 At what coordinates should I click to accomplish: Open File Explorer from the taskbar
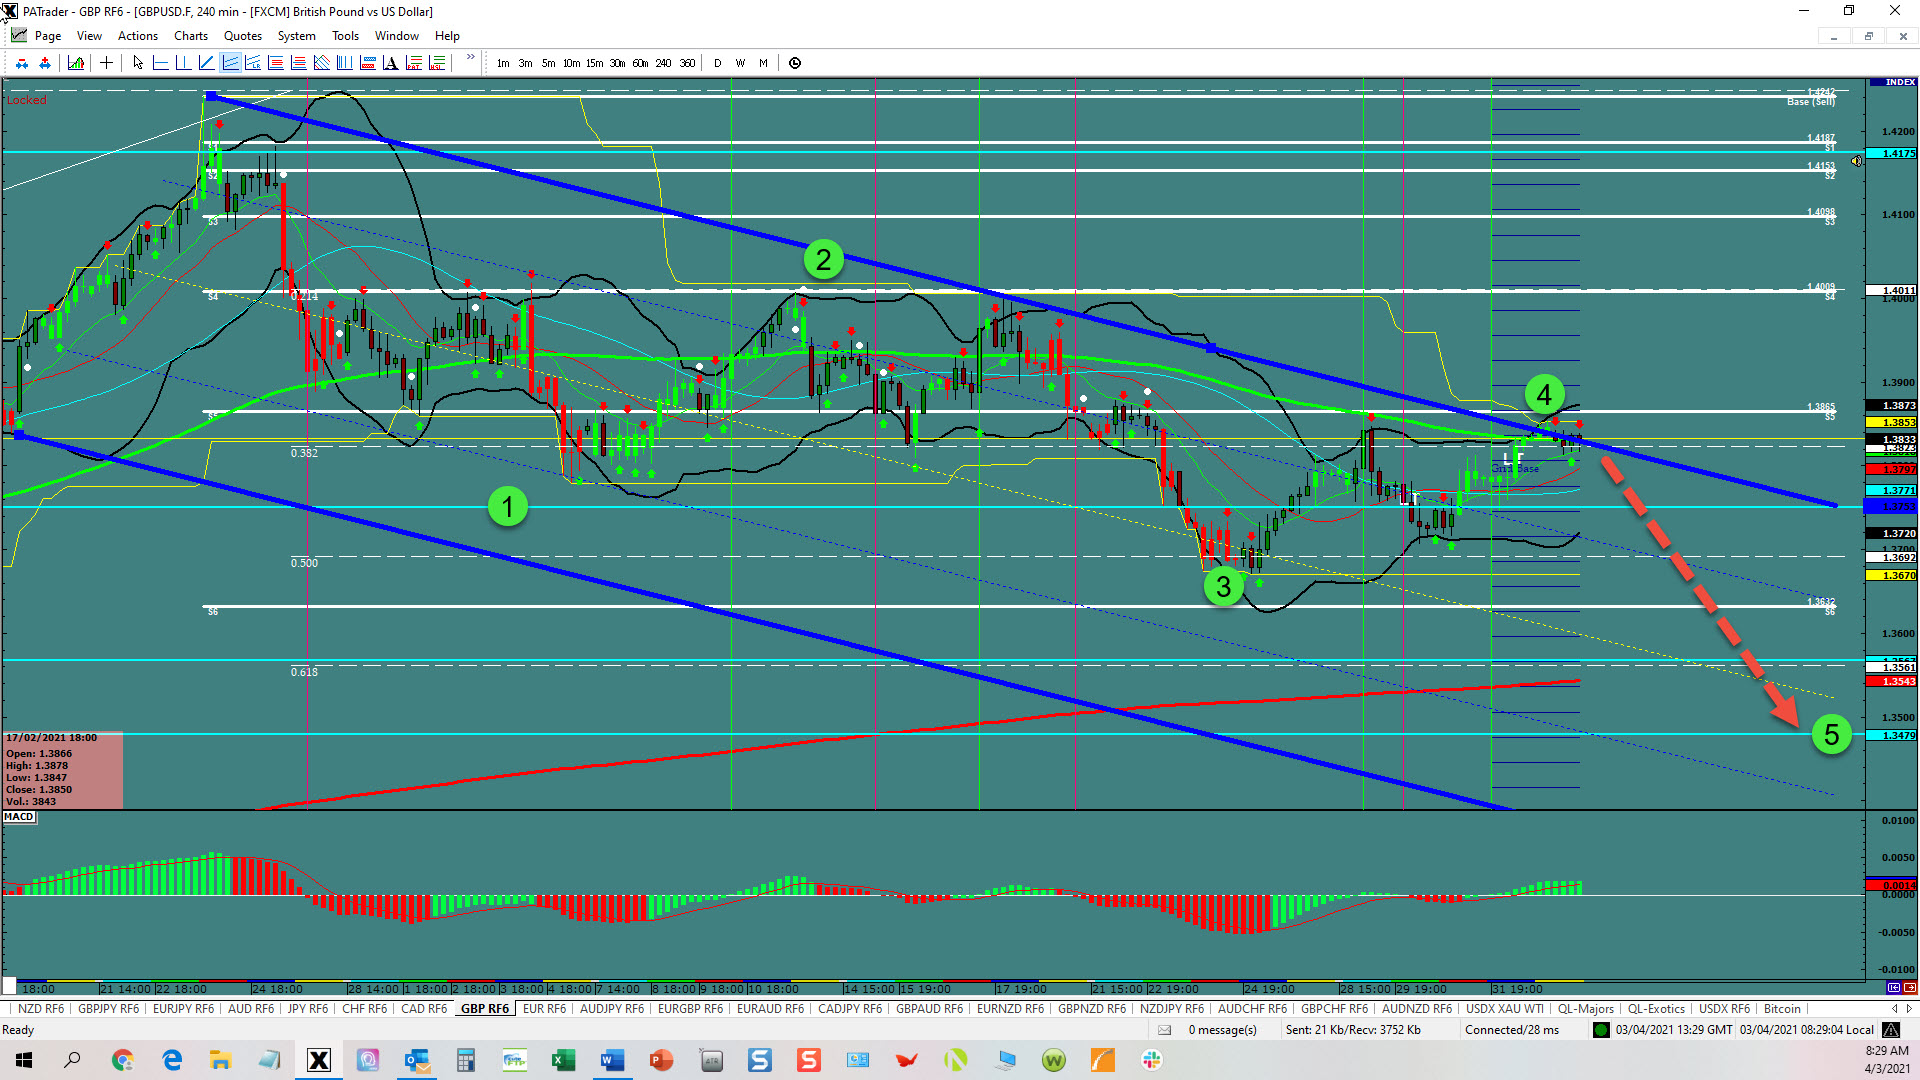(x=220, y=1060)
